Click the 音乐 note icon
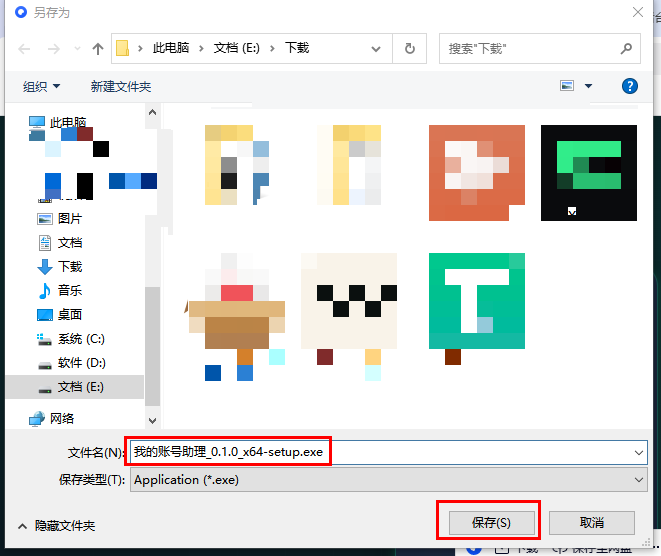 [x=44, y=290]
